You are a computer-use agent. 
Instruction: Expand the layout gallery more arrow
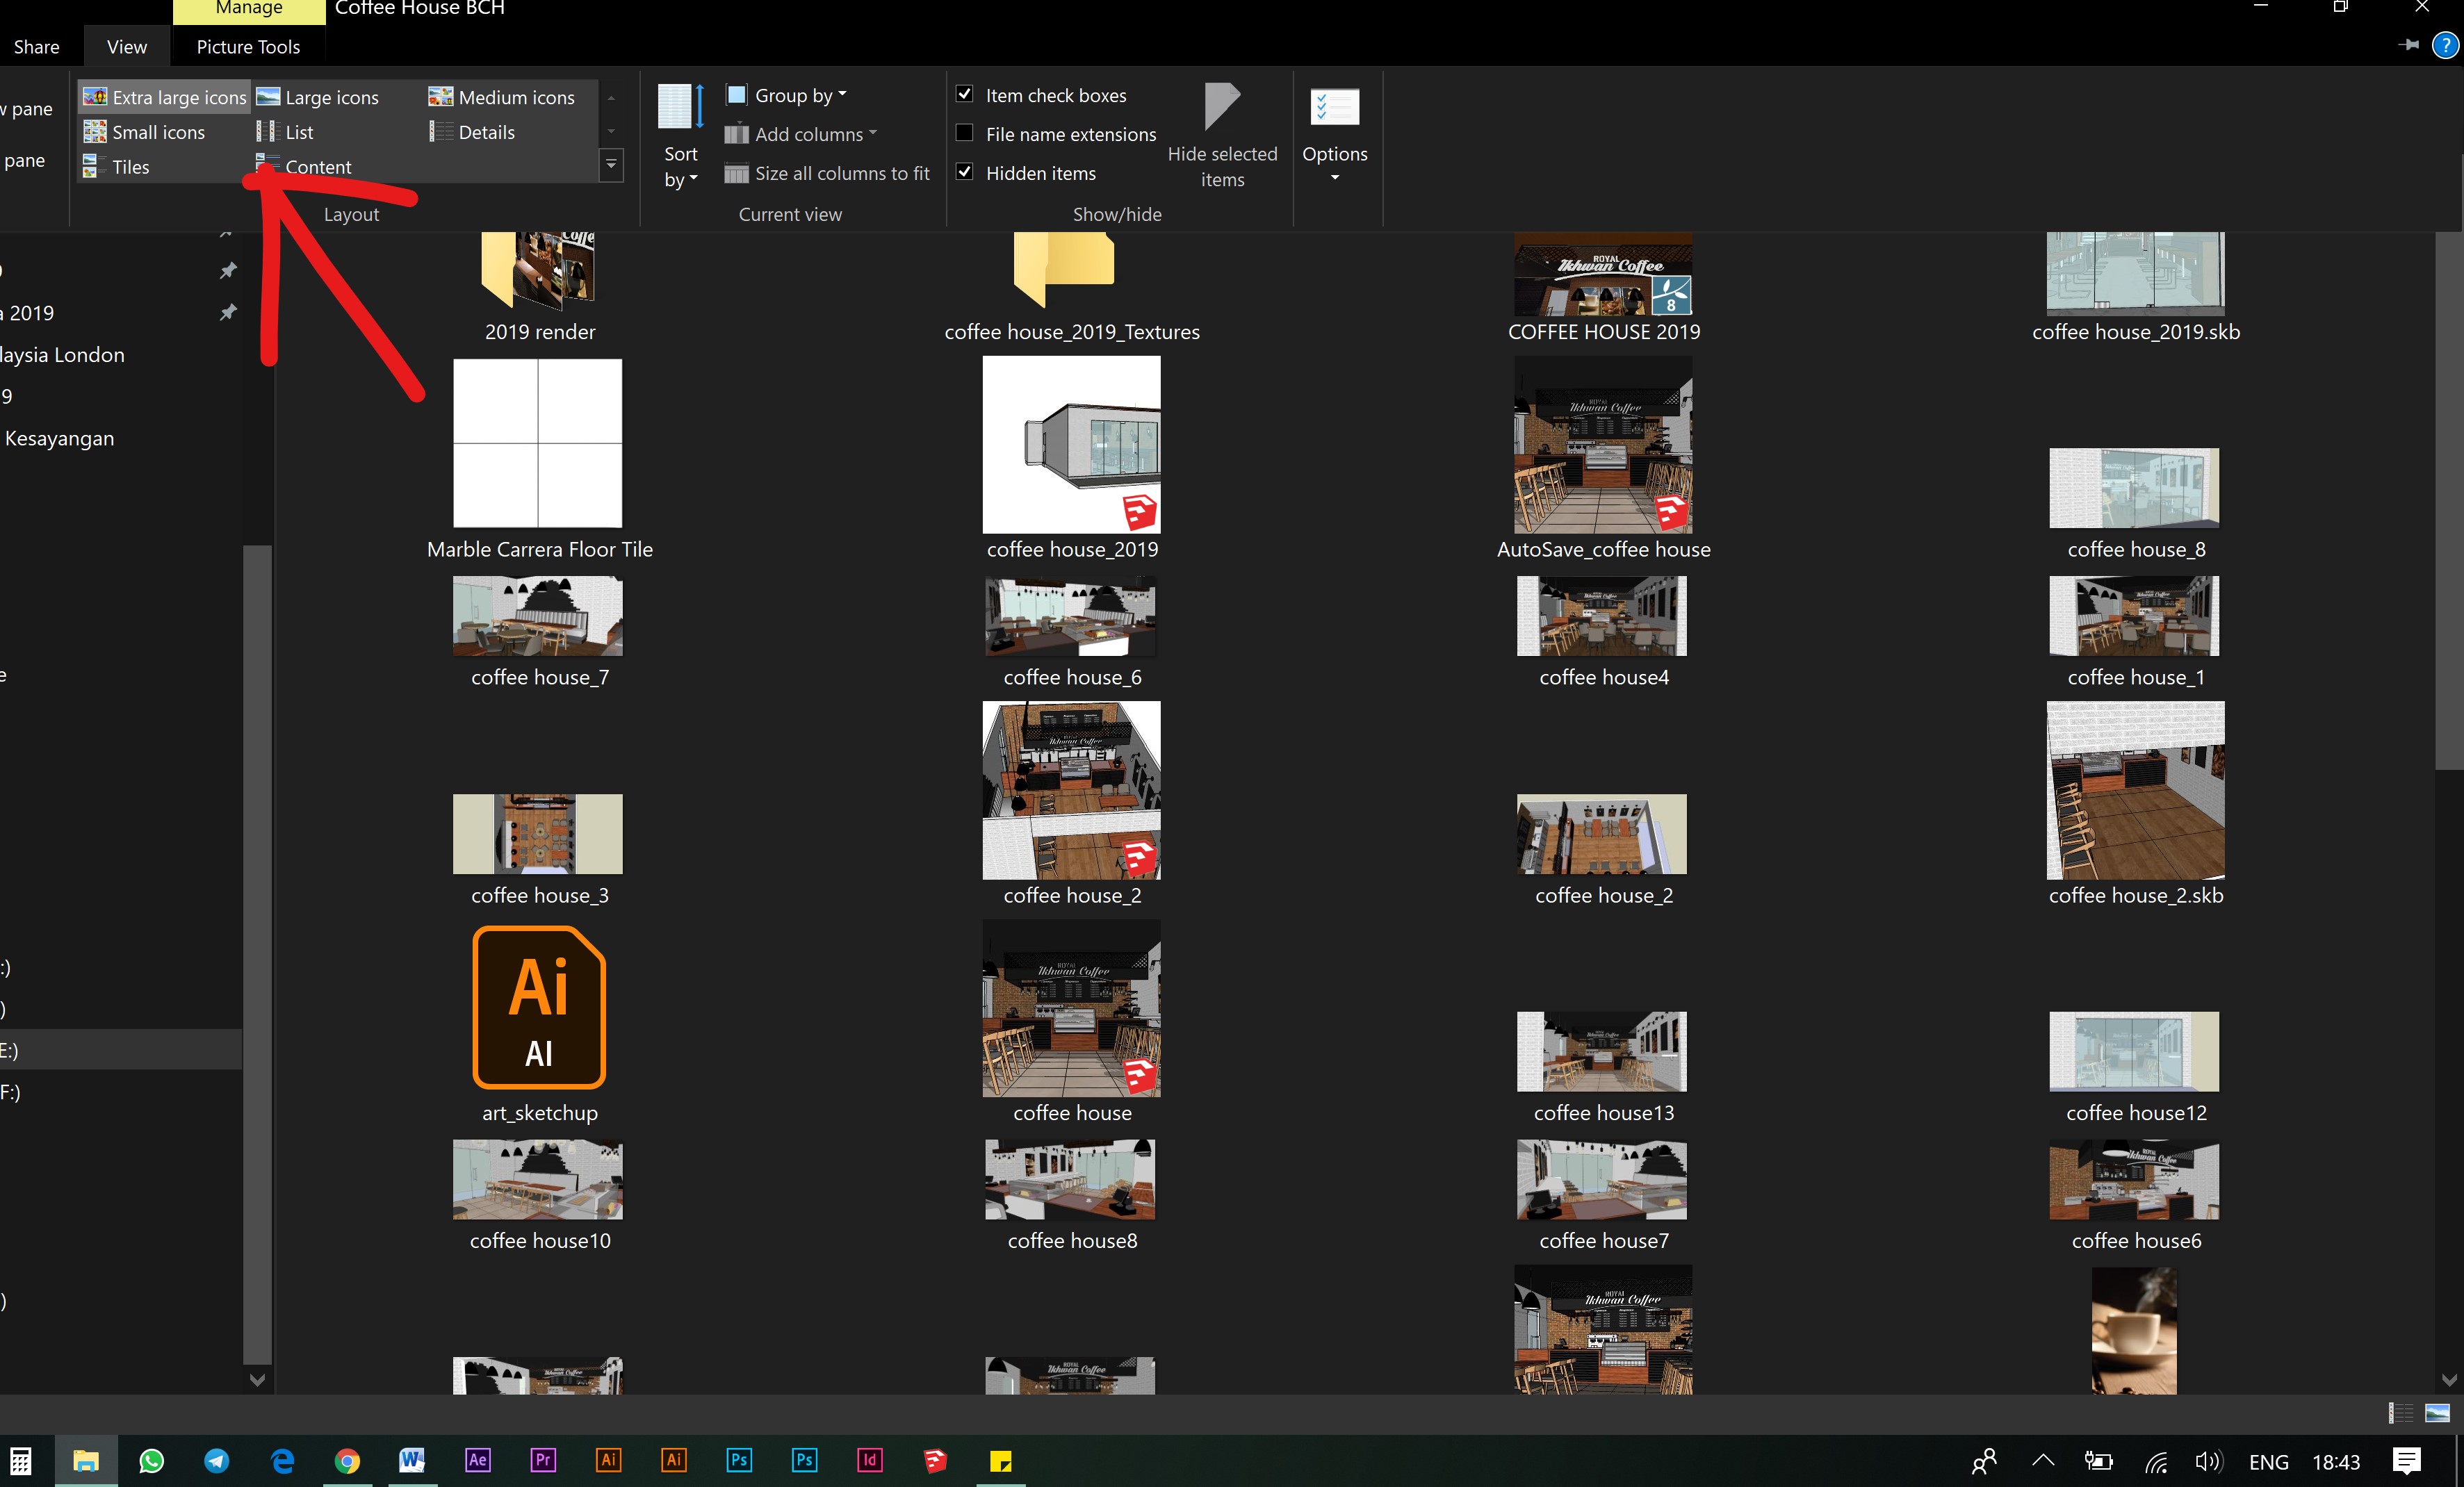coord(611,166)
